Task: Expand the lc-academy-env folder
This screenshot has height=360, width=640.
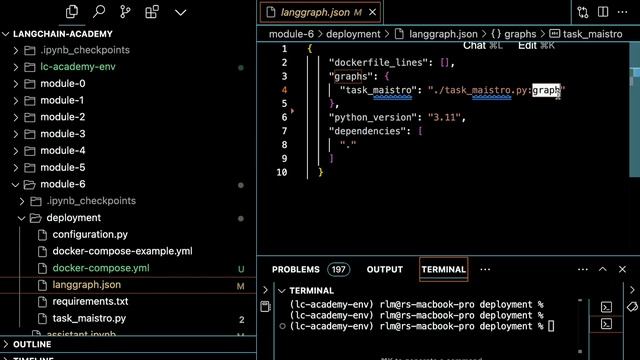Action: coord(16,67)
